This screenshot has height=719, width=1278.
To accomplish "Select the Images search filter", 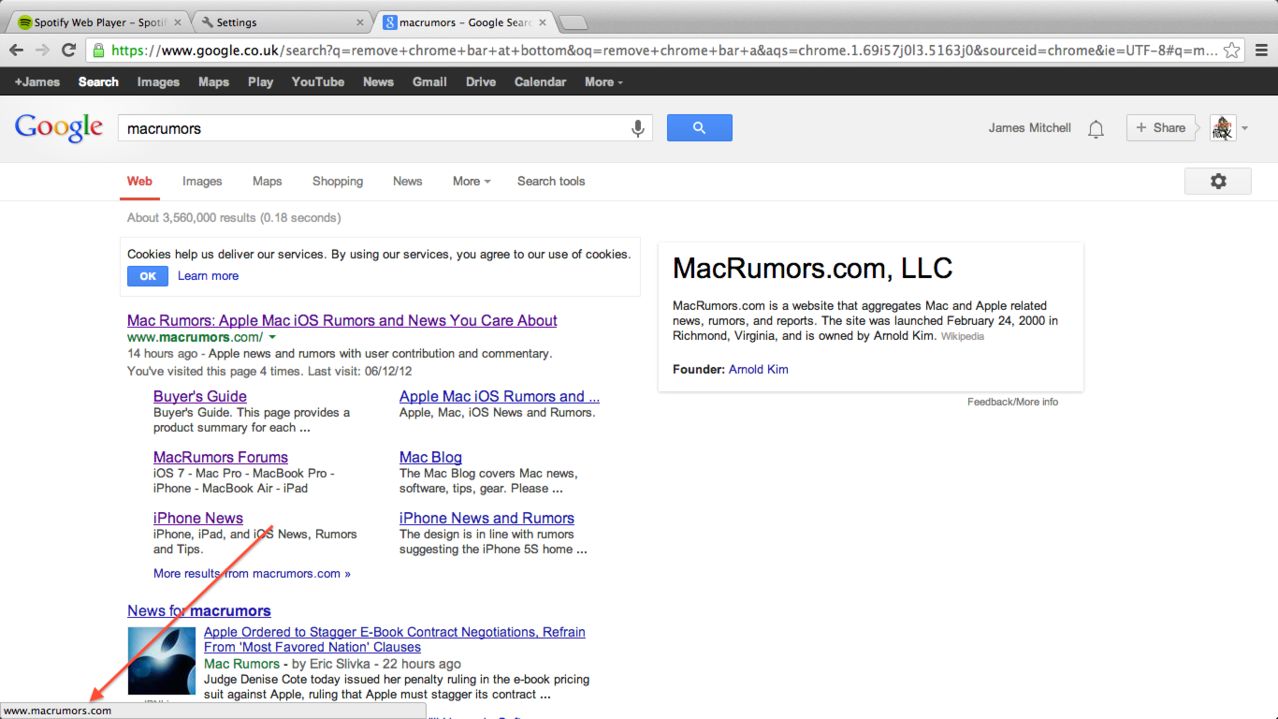I will (x=202, y=181).
